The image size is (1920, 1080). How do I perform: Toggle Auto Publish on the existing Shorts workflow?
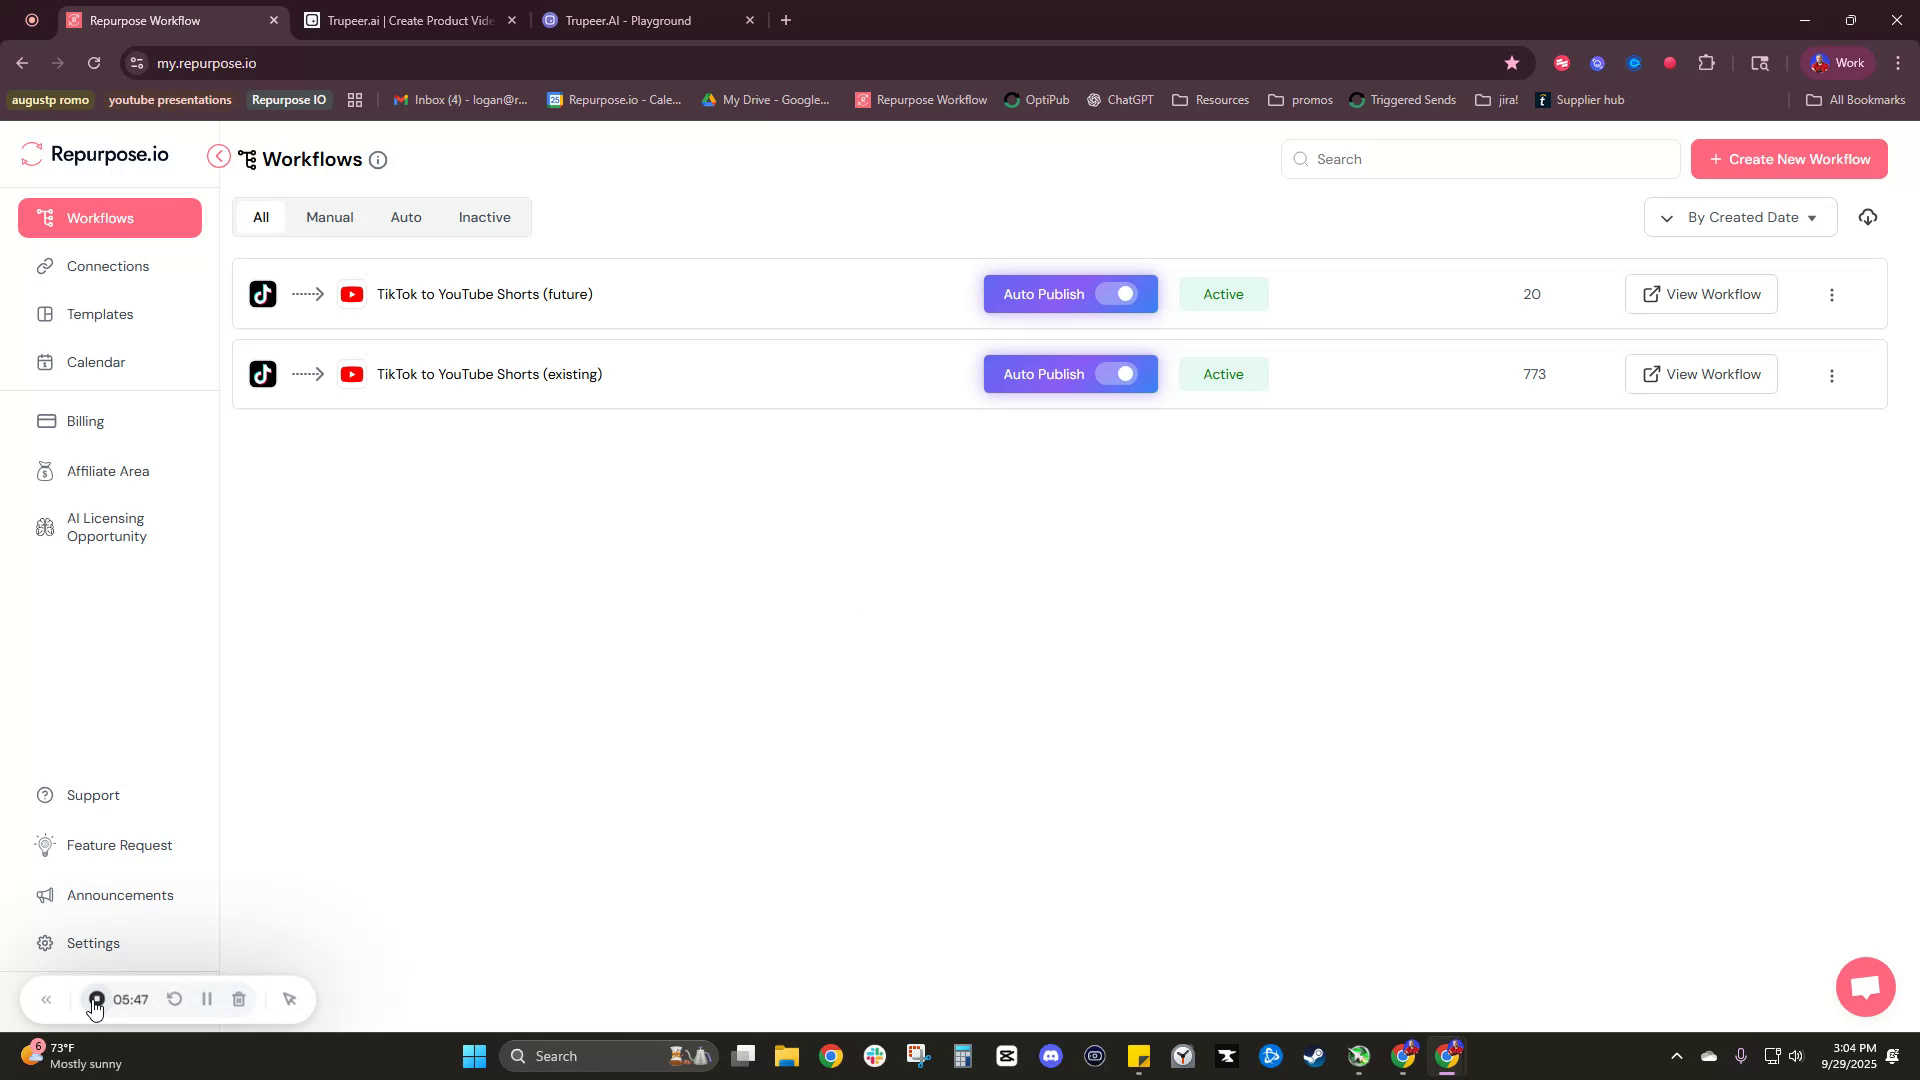(x=1122, y=373)
